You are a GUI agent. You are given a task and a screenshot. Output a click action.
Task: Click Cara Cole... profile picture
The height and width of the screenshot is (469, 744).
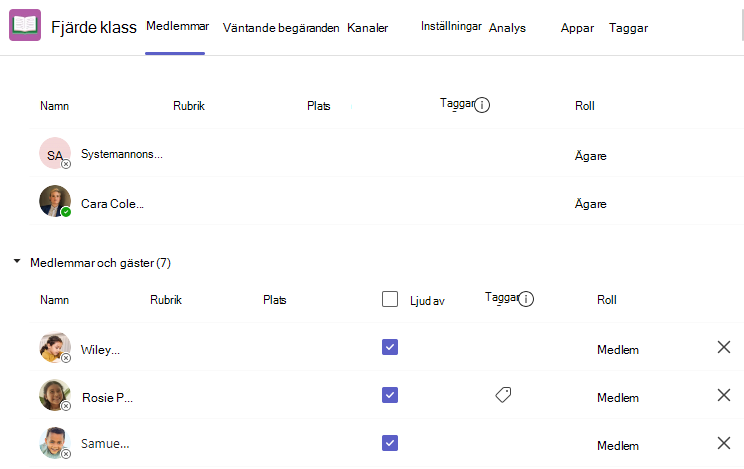[x=55, y=201]
